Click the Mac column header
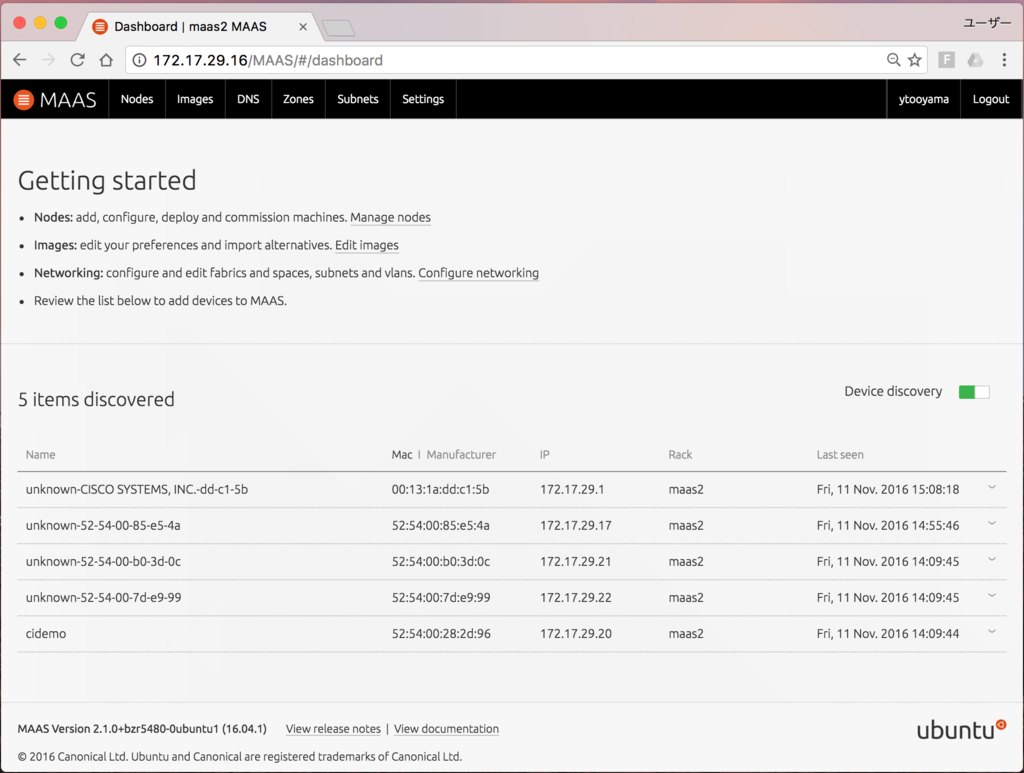The height and width of the screenshot is (773, 1024). click(x=402, y=454)
